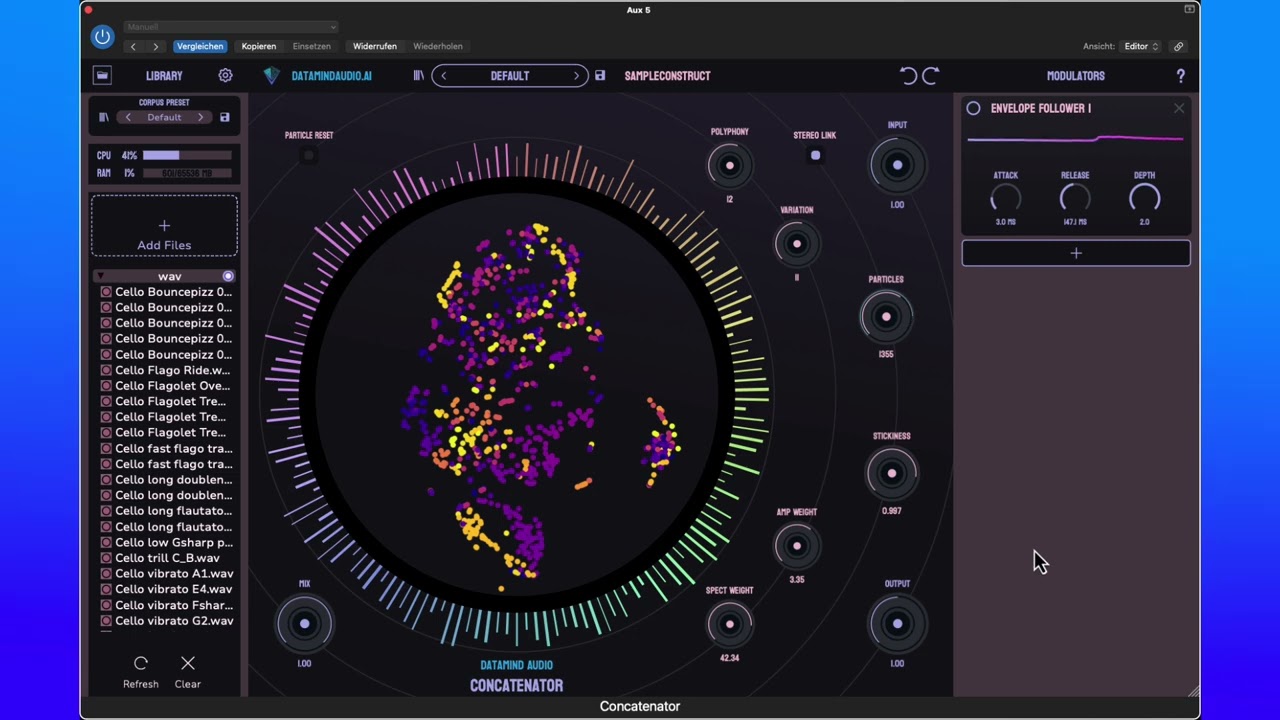Image resolution: width=1280 pixels, height=720 pixels.
Task: Go to previous main preset arrow
Action: click(443, 75)
